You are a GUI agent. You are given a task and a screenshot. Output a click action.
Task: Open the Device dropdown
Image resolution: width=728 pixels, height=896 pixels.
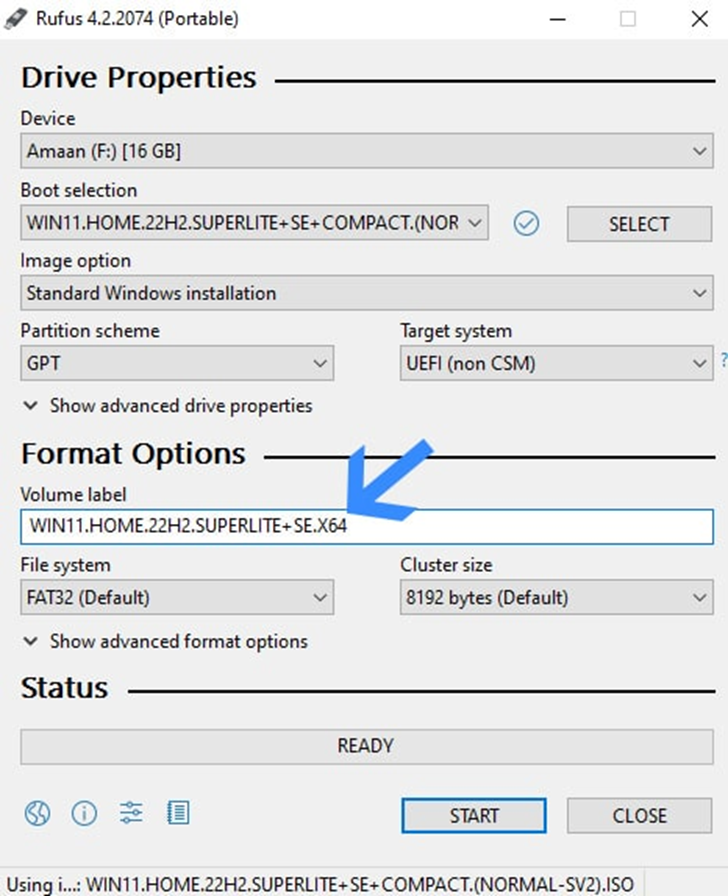[367, 151]
